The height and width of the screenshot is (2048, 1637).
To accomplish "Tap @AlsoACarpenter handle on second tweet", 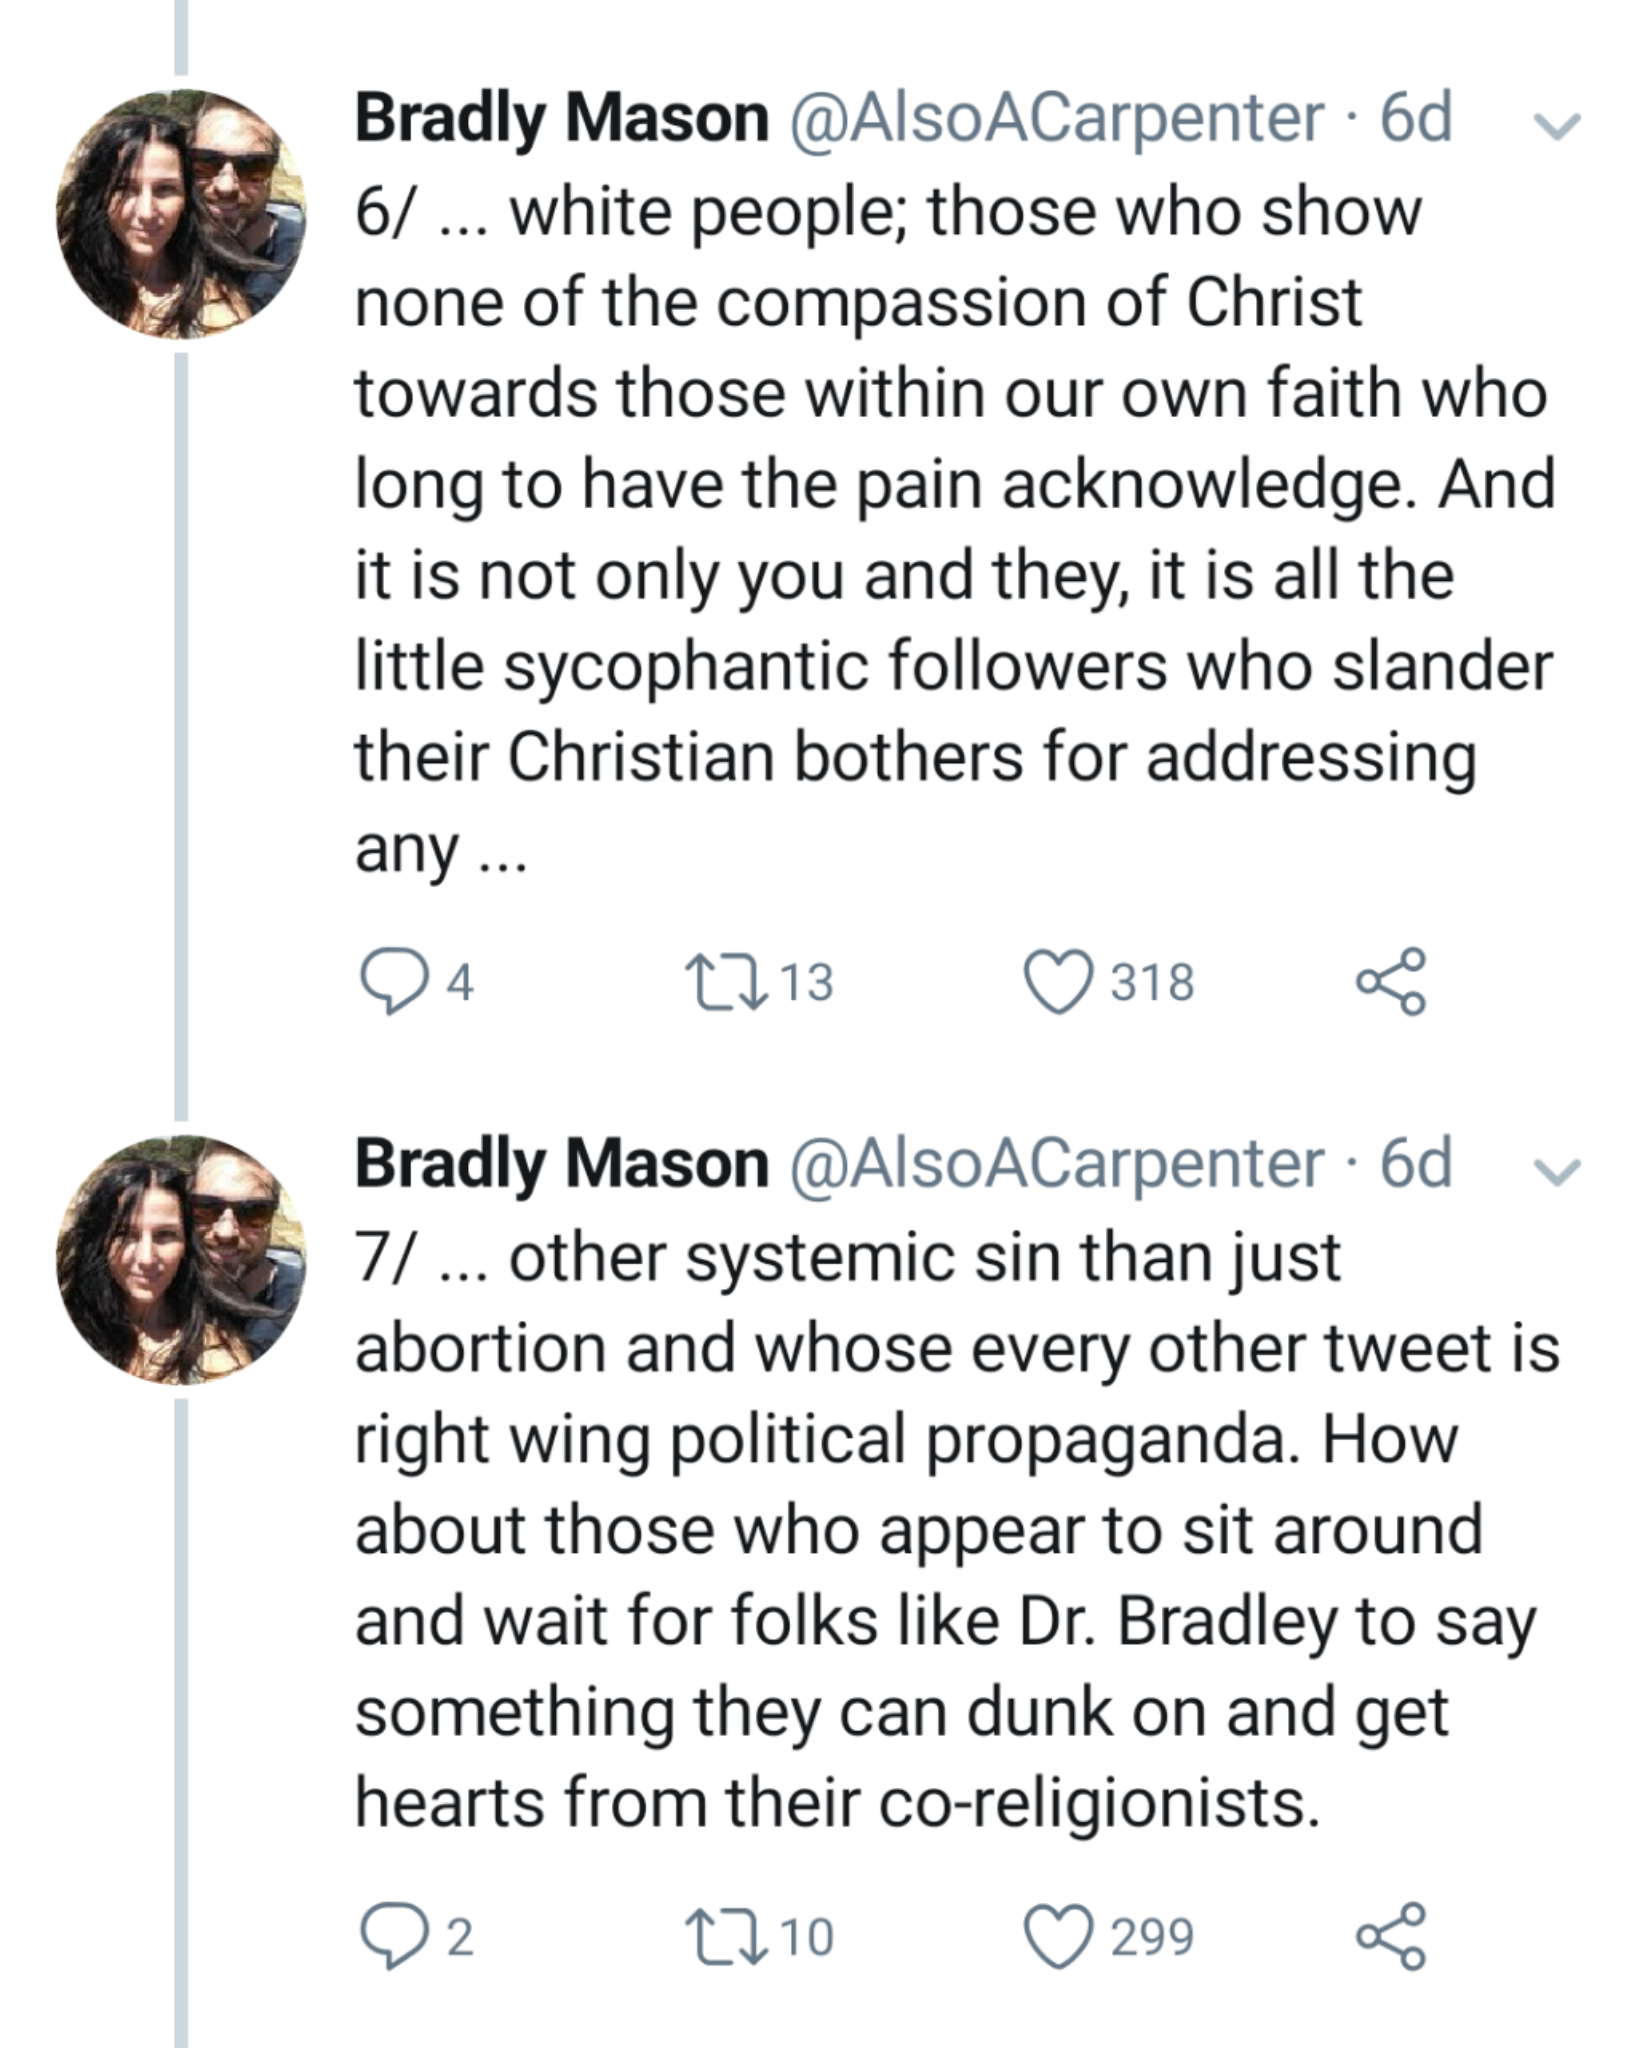I will tap(1057, 1165).
